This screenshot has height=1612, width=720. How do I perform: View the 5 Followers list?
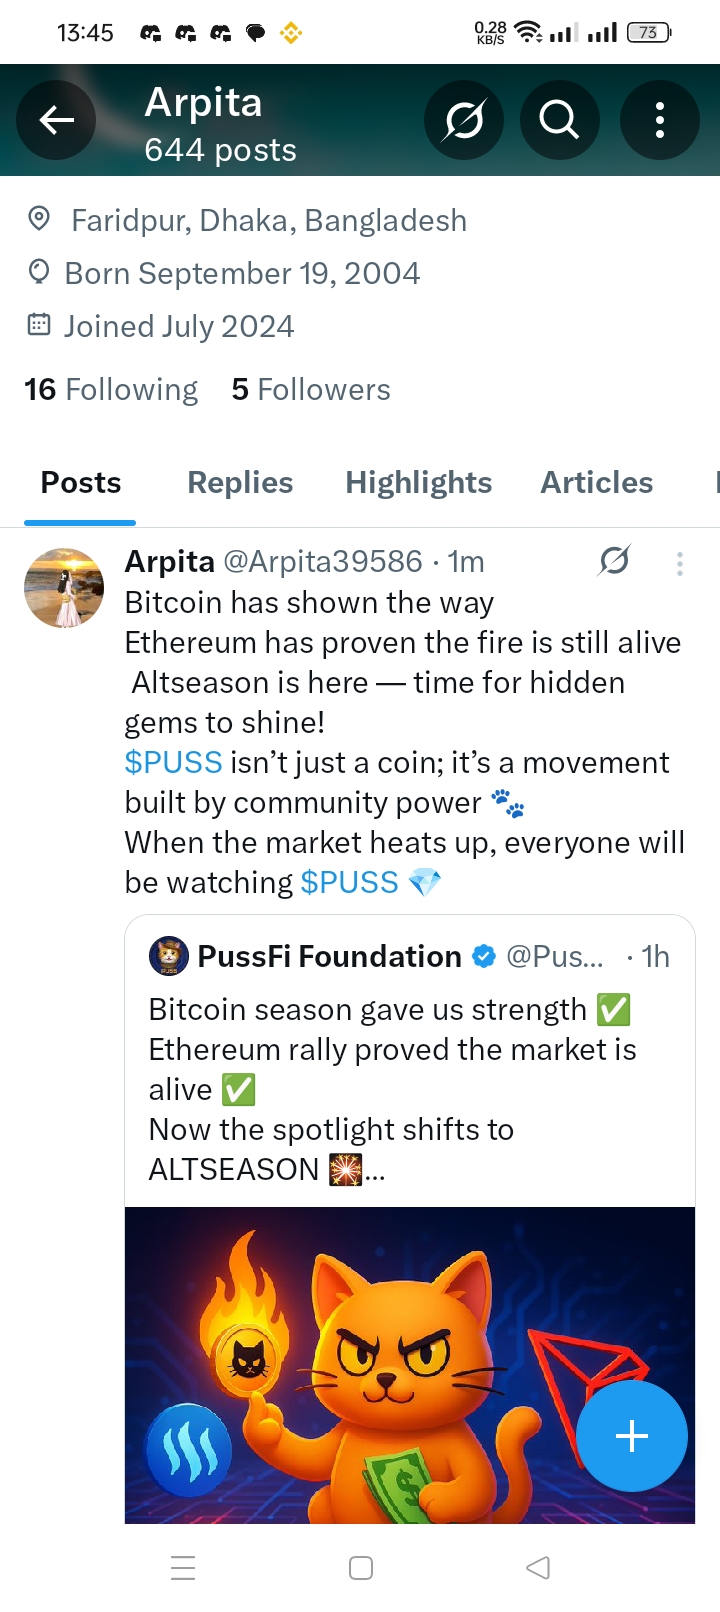pos(311,389)
